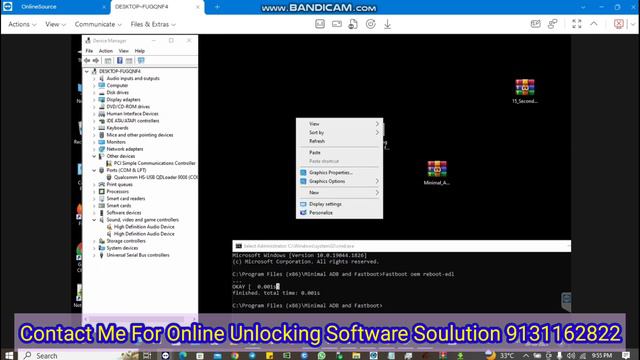
Task: Open the Windows Start button
Action: 9,356
